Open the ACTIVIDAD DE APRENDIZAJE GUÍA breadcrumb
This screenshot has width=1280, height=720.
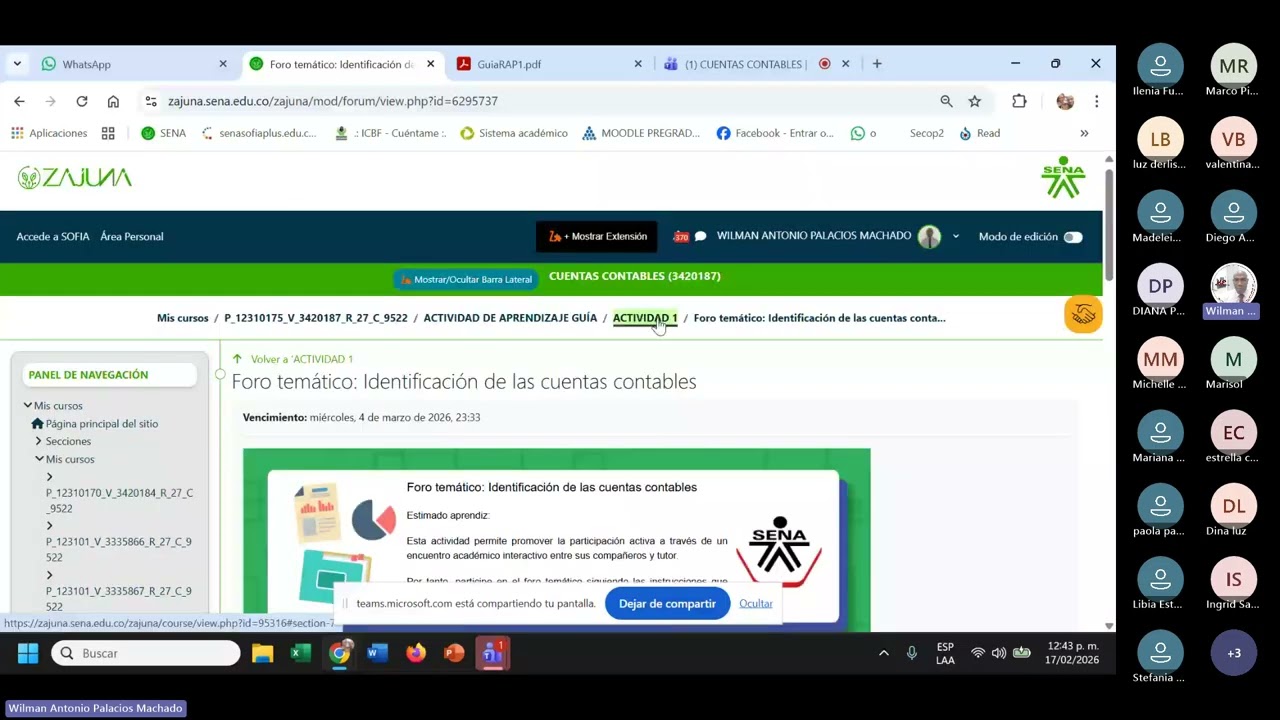[x=510, y=318]
